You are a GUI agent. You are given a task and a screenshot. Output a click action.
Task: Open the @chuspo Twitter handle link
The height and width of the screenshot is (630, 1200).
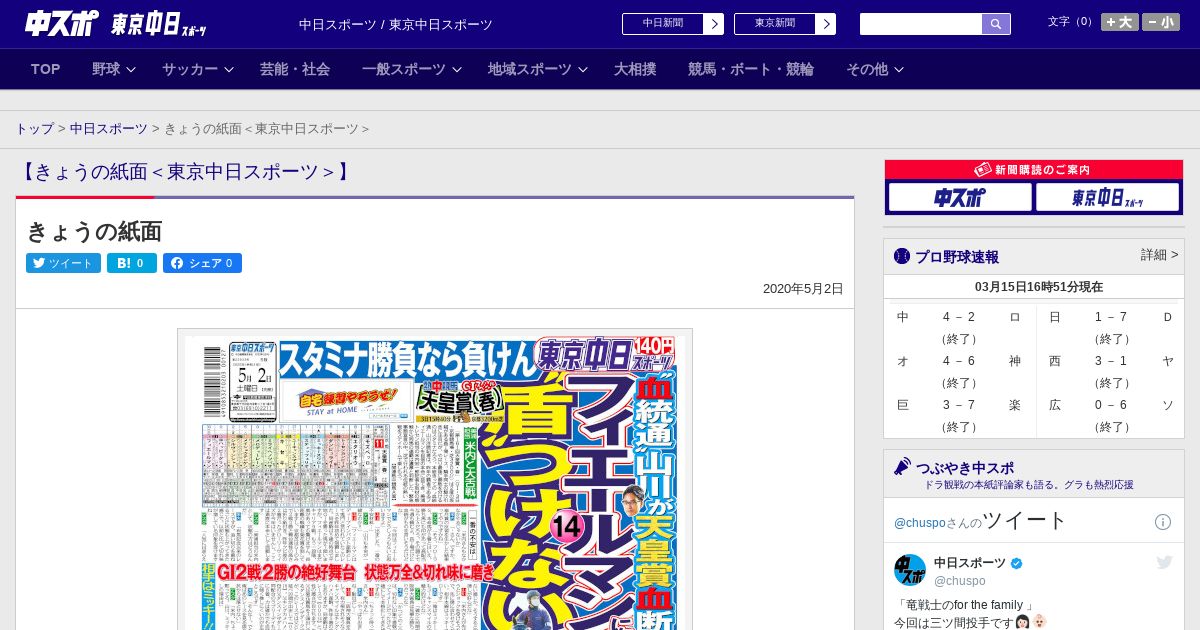(919, 523)
